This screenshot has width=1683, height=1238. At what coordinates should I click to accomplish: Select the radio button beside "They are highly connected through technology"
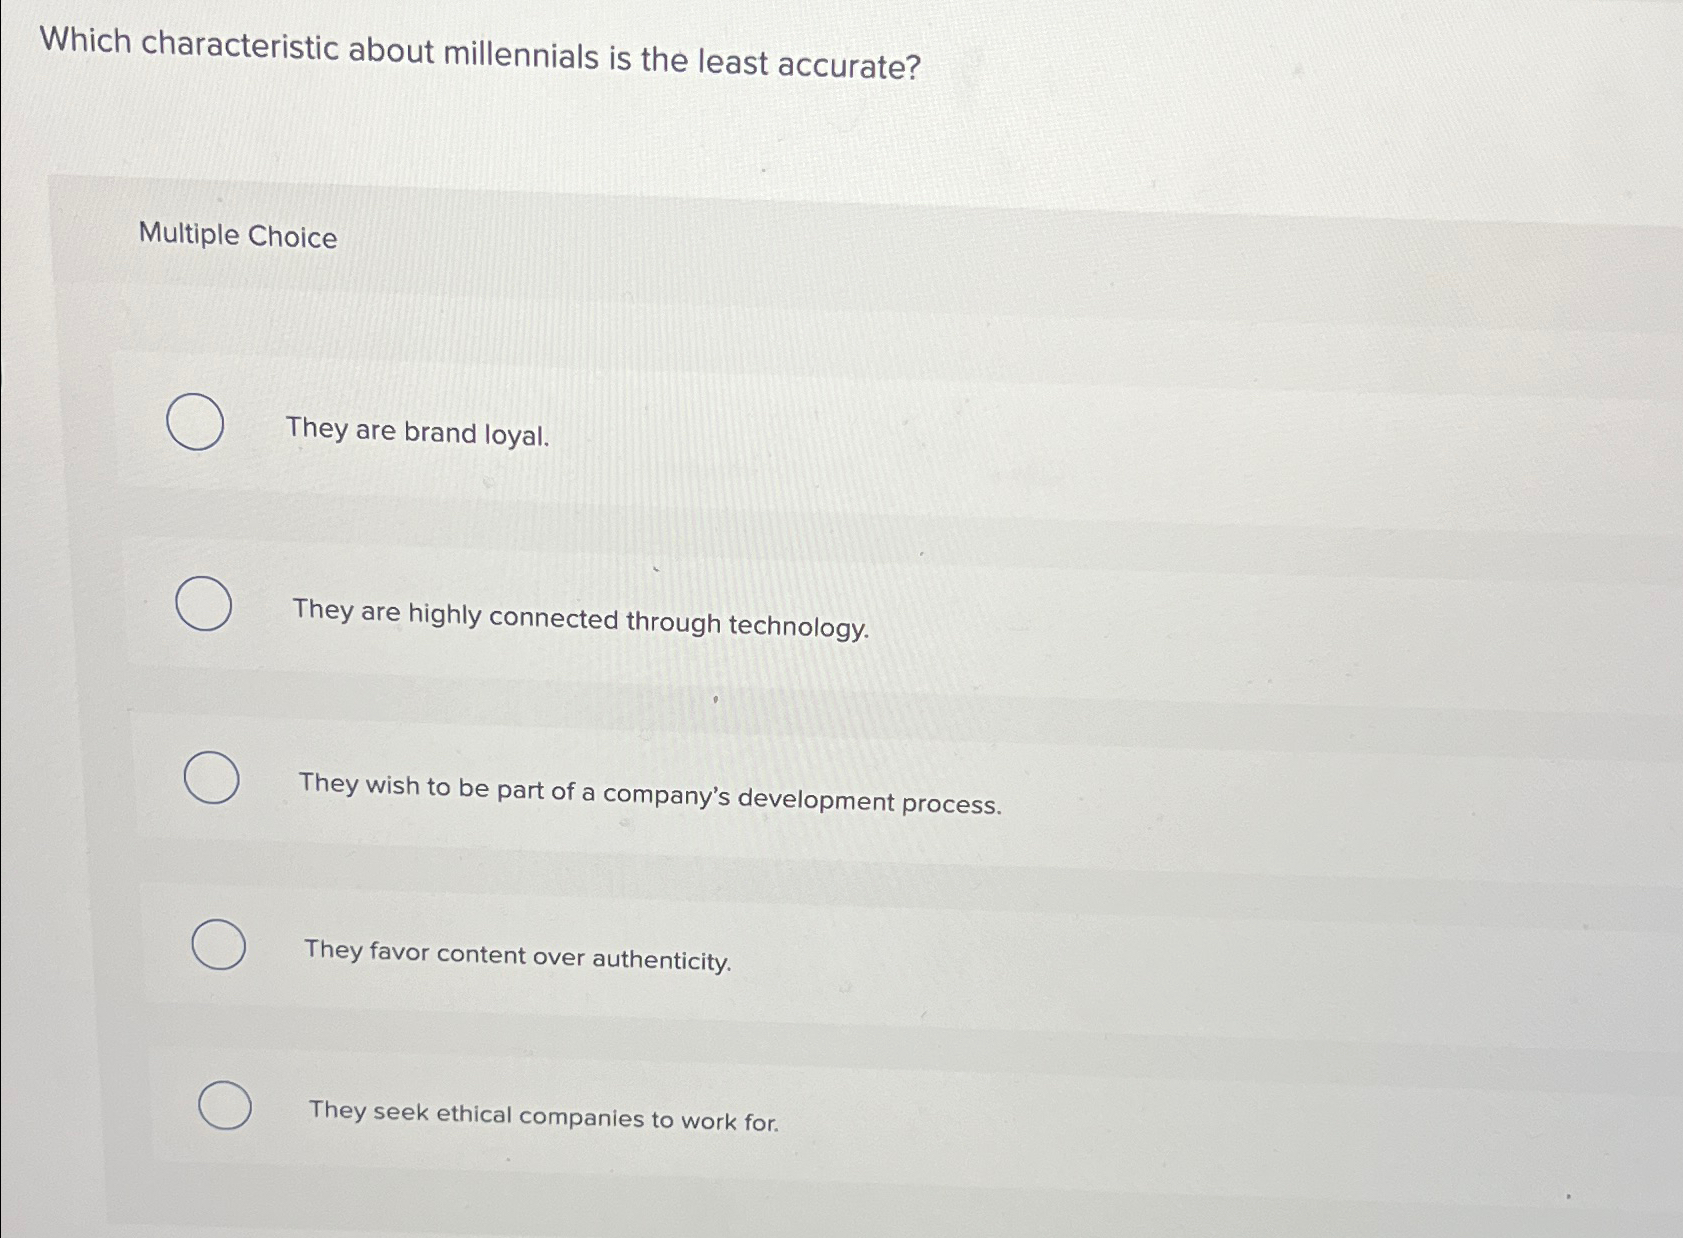203,604
